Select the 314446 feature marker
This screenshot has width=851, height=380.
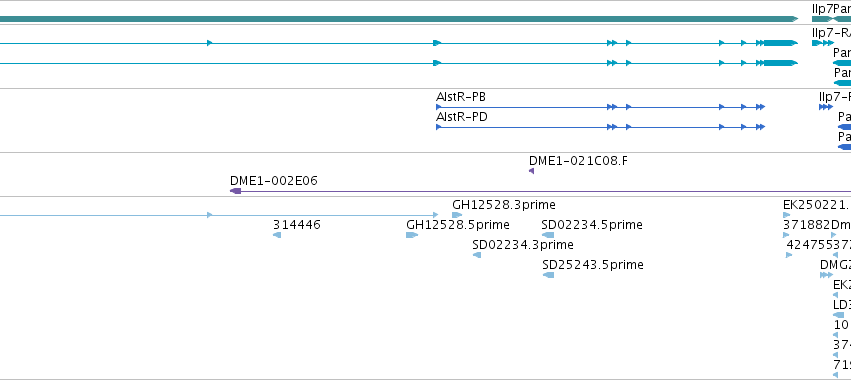click(x=277, y=235)
